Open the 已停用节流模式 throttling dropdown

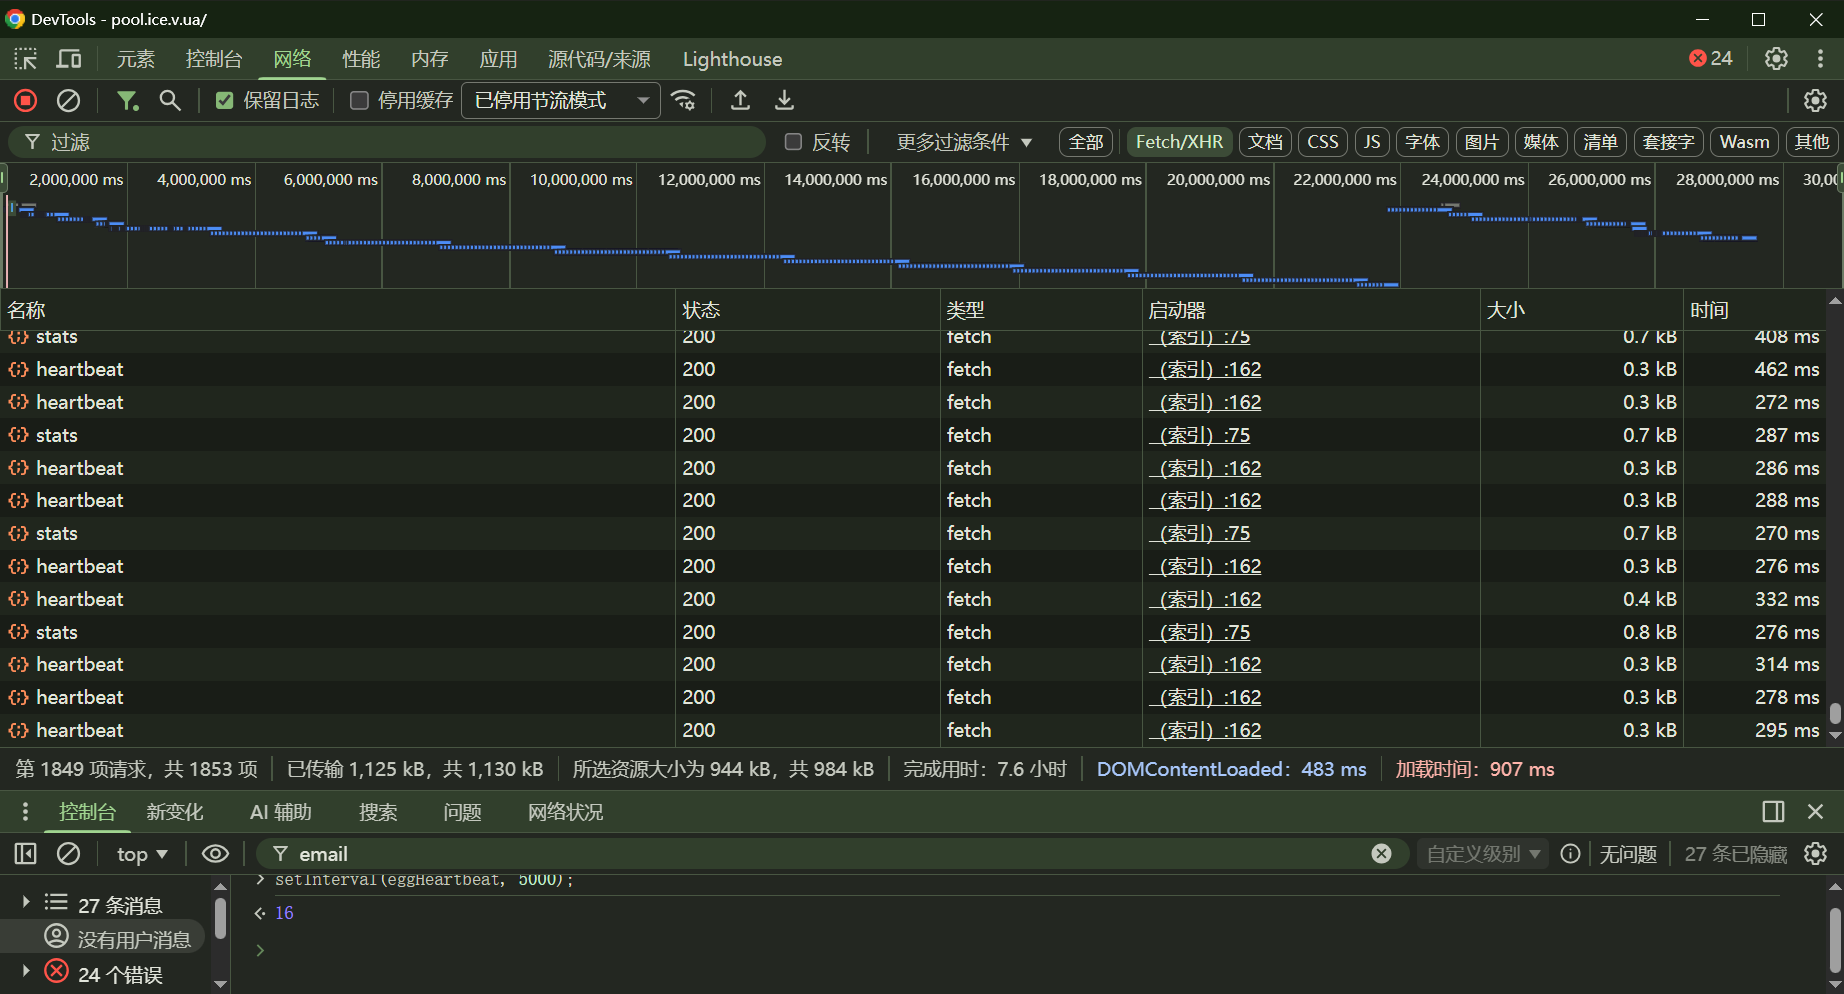tap(561, 100)
